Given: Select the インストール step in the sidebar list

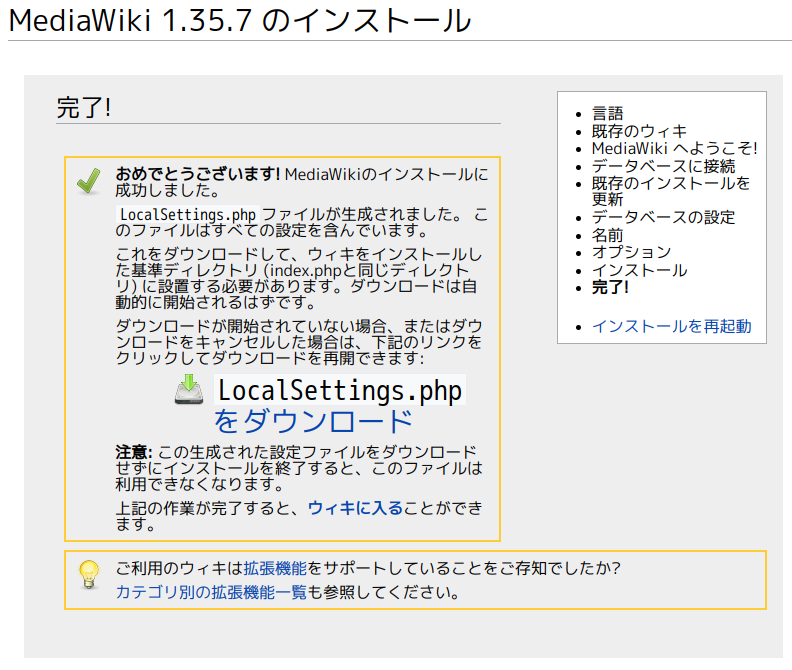Looking at the screenshot, I should point(639,270).
